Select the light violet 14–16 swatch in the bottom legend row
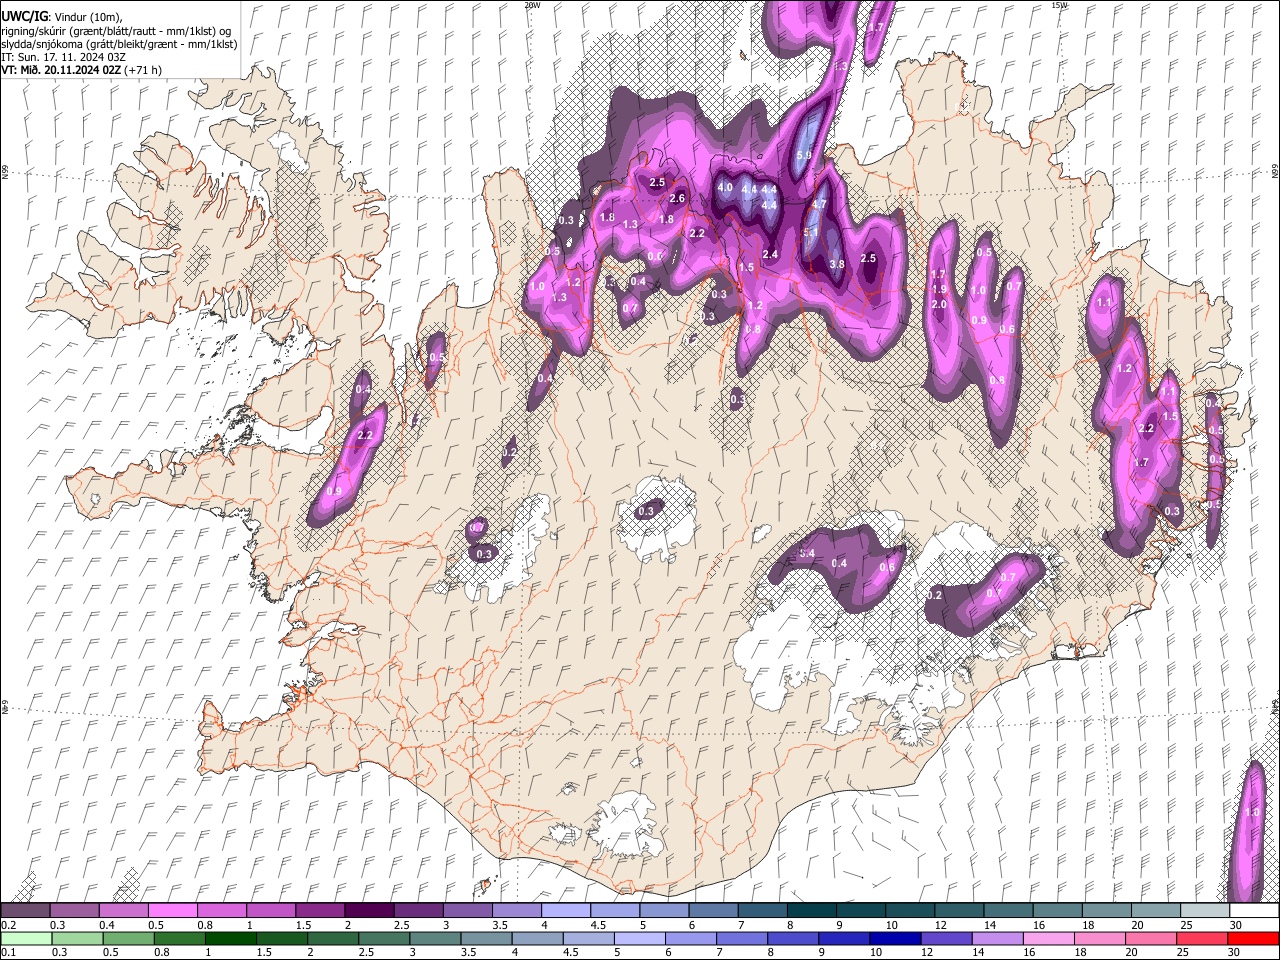 tap(996, 938)
